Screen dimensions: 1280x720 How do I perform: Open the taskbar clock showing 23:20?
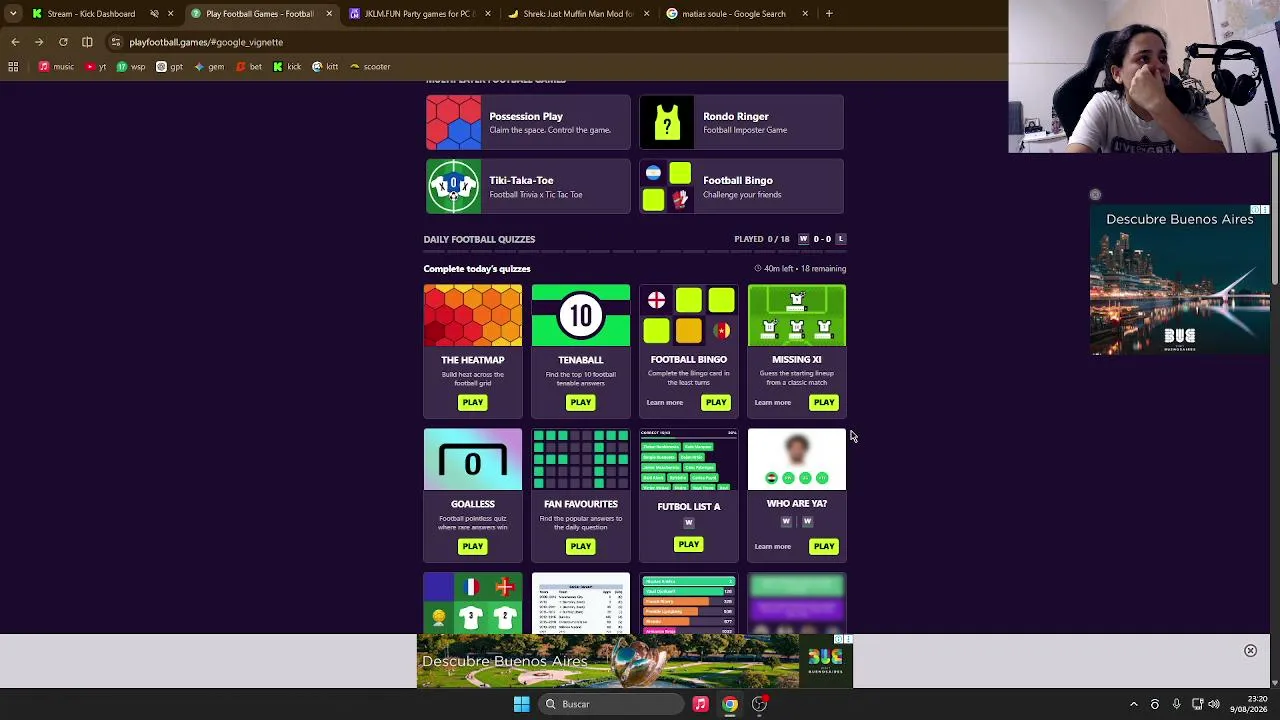[1250, 704]
